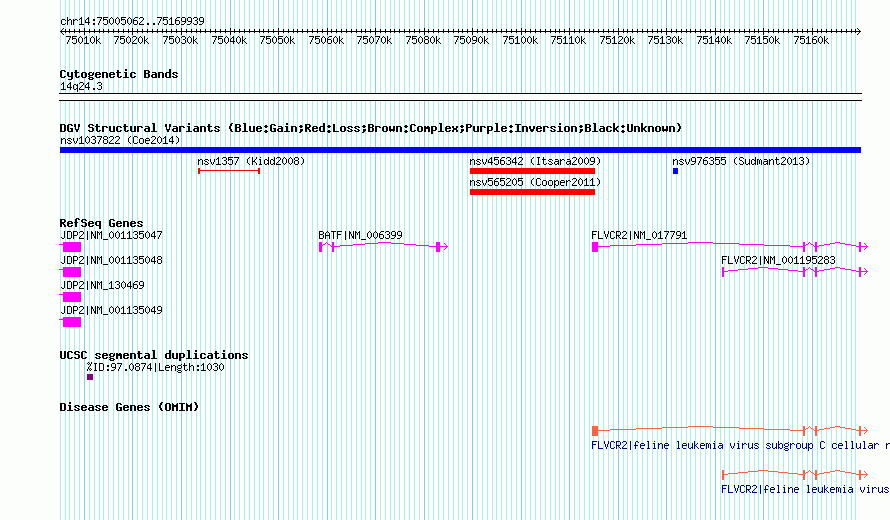Open the nsv456342 (Itsara2009) label
This screenshot has height=520, width=890.
(535, 161)
